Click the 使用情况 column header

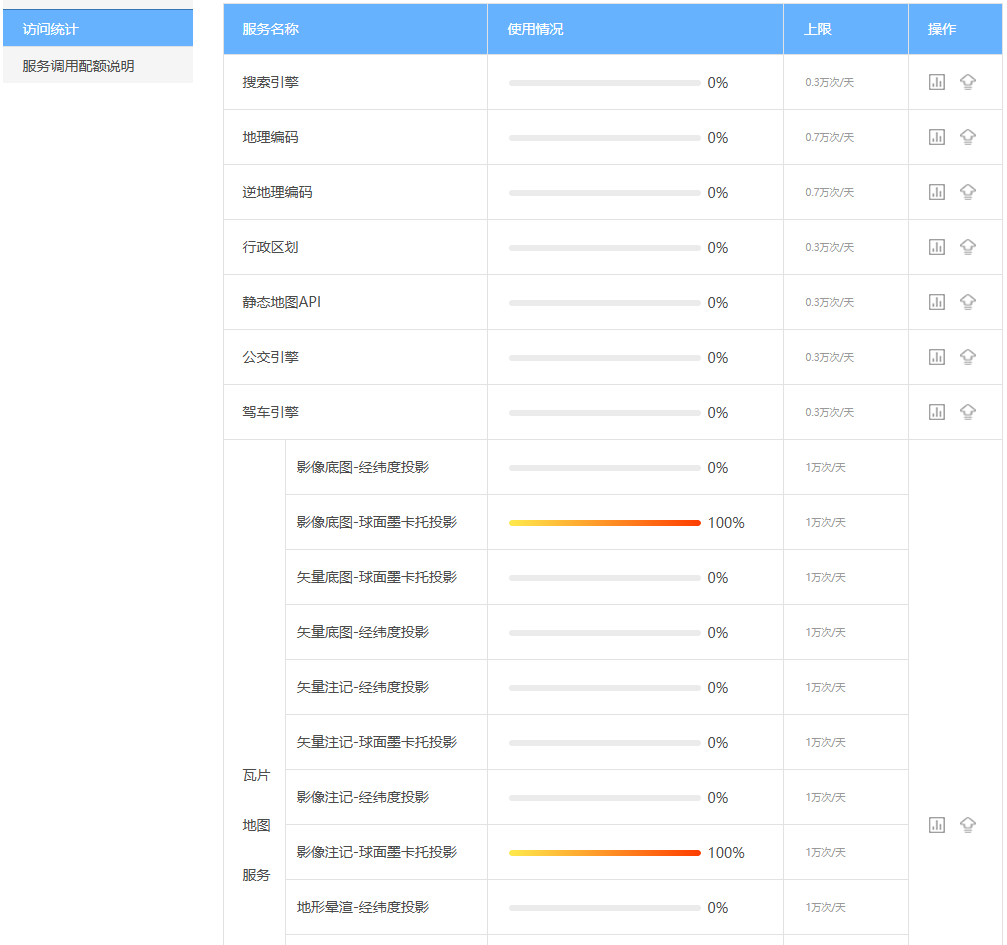(535, 29)
